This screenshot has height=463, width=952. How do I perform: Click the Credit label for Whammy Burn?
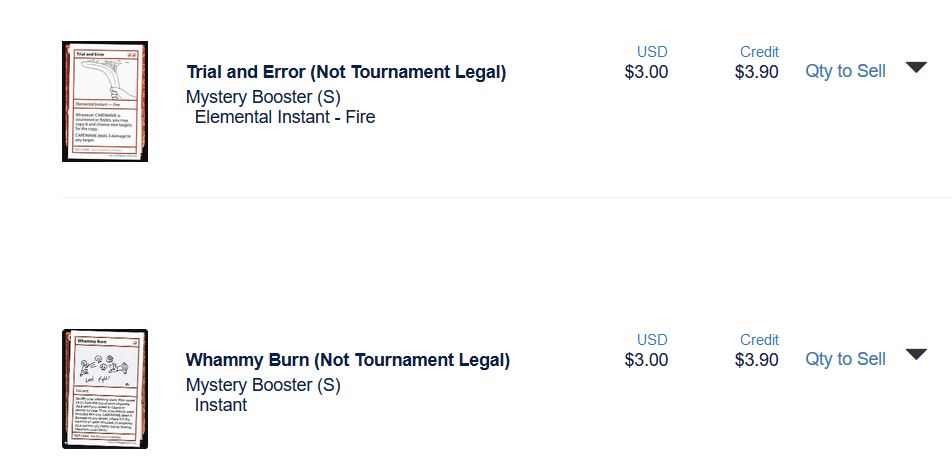point(759,340)
